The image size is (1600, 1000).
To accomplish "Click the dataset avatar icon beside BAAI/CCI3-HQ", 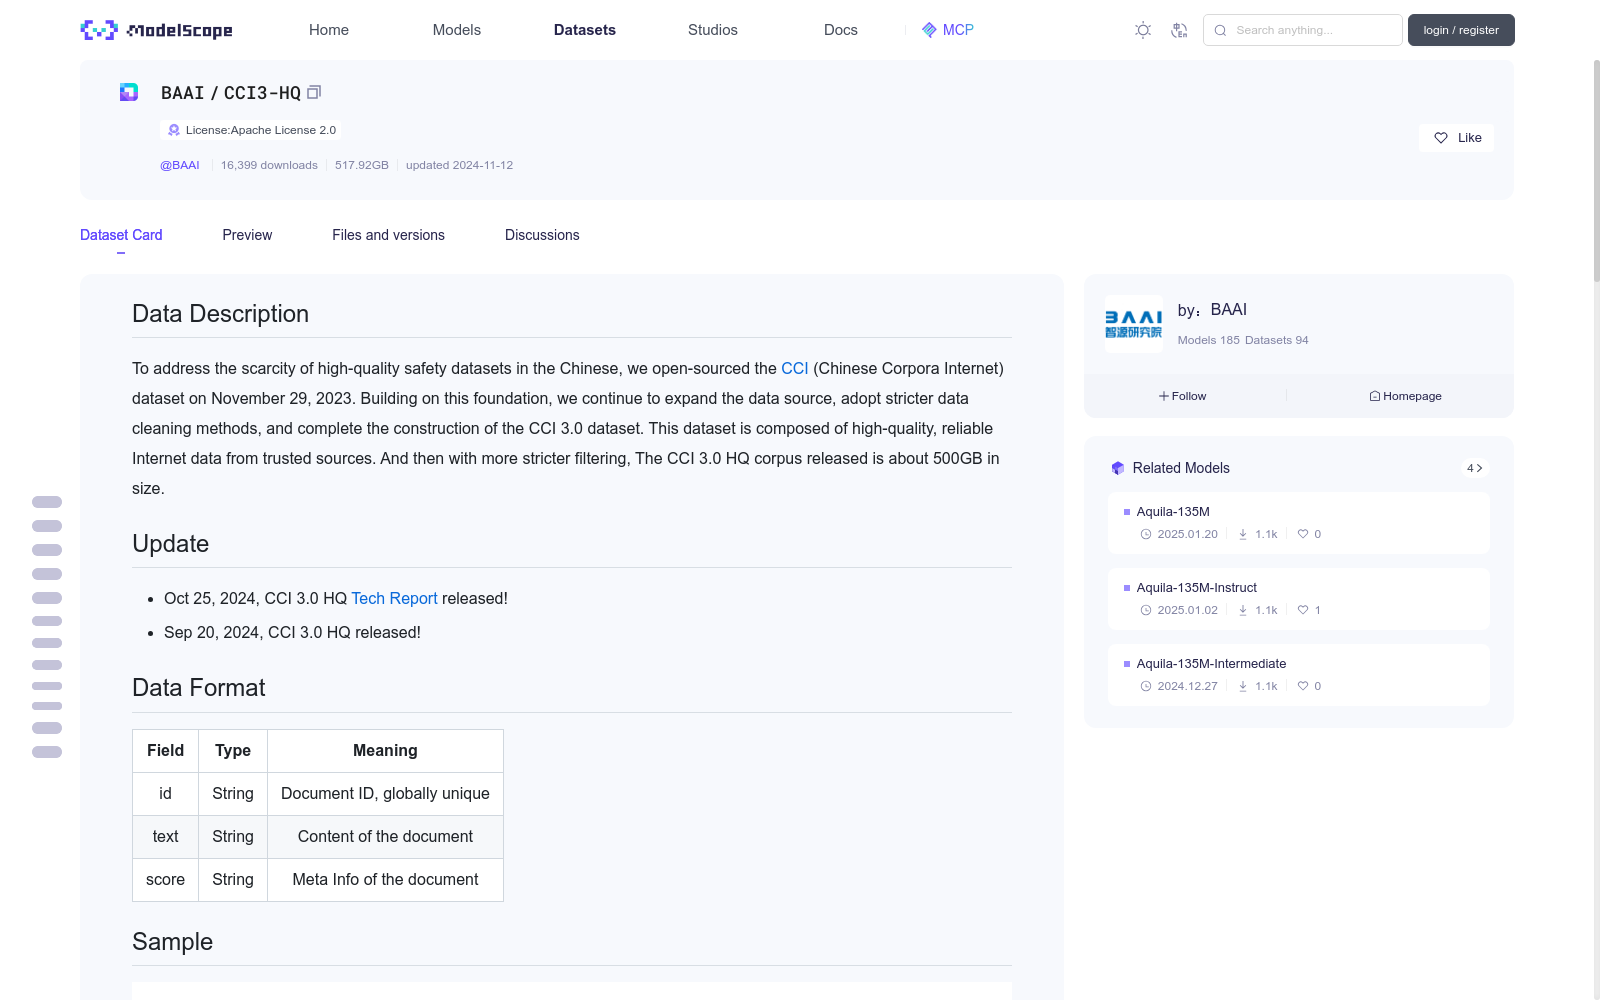I will [x=129, y=92].
